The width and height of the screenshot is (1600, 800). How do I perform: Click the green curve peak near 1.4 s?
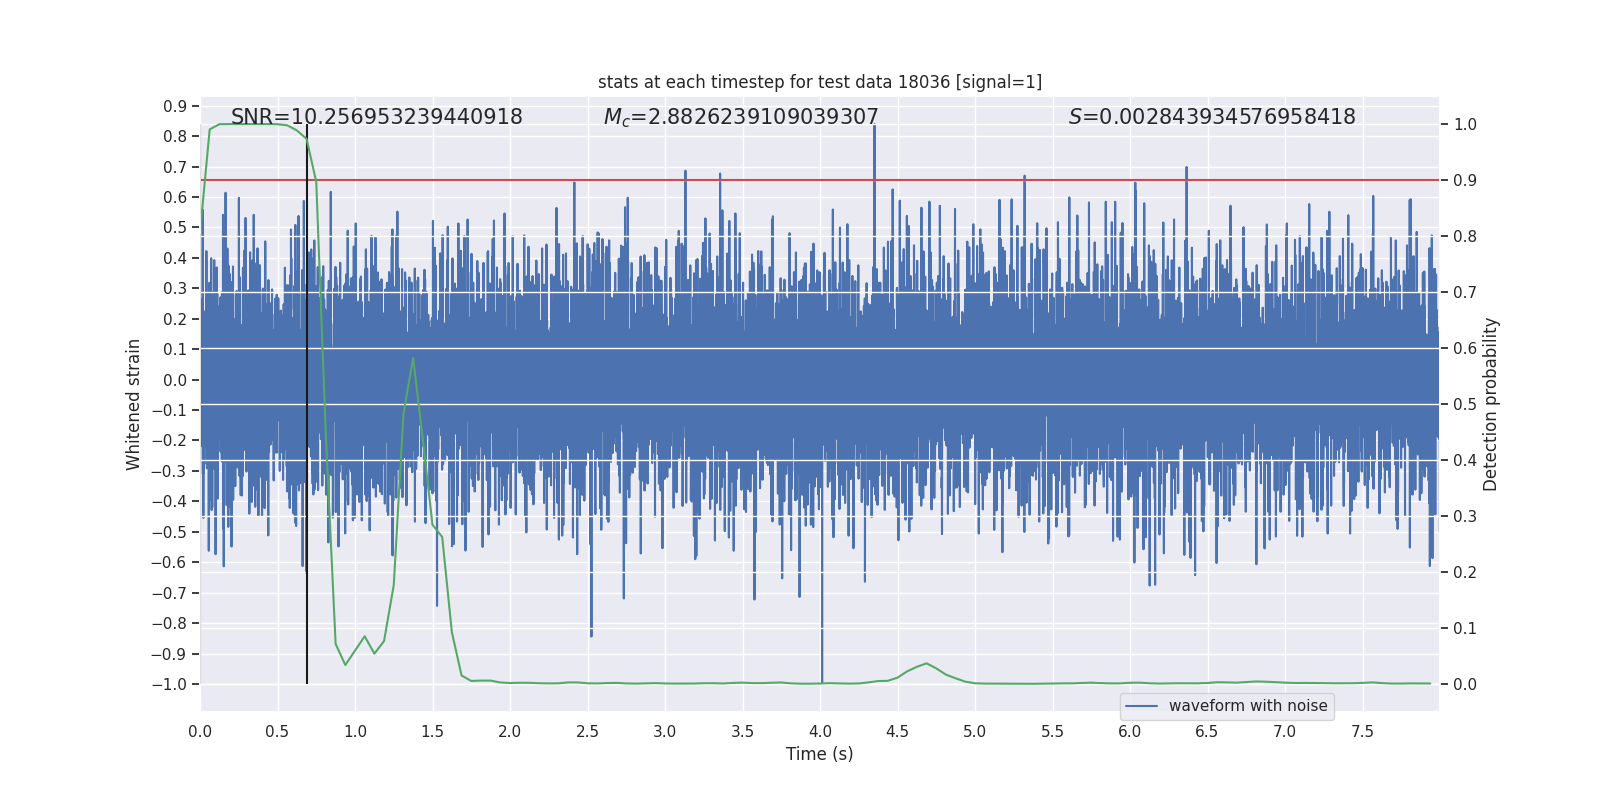[413, 359]
